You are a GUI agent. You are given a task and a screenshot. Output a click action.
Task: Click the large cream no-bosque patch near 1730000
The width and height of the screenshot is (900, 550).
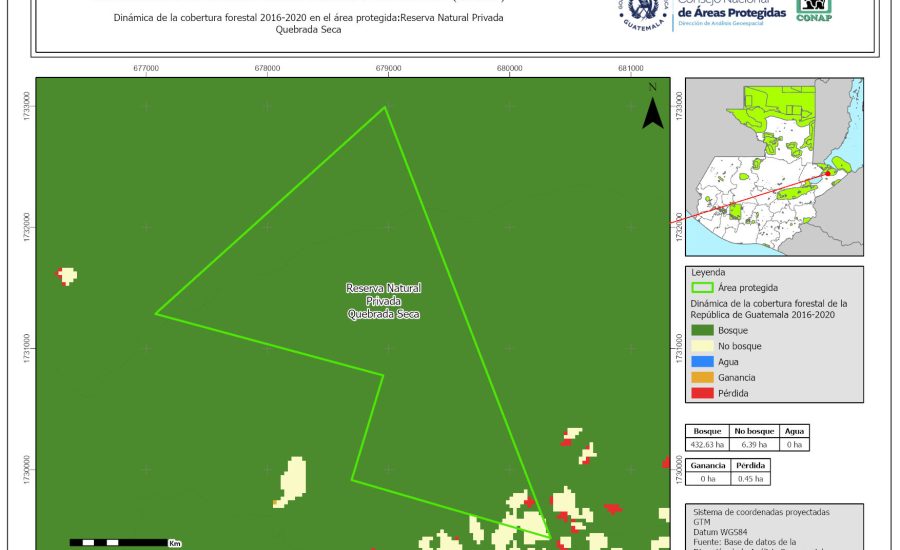[293, 480]
